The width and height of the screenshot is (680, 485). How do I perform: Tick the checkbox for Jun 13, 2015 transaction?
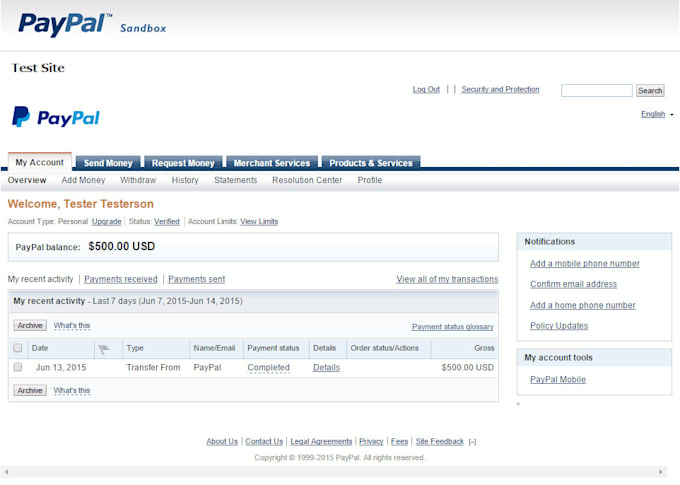(x=18, y=367)
